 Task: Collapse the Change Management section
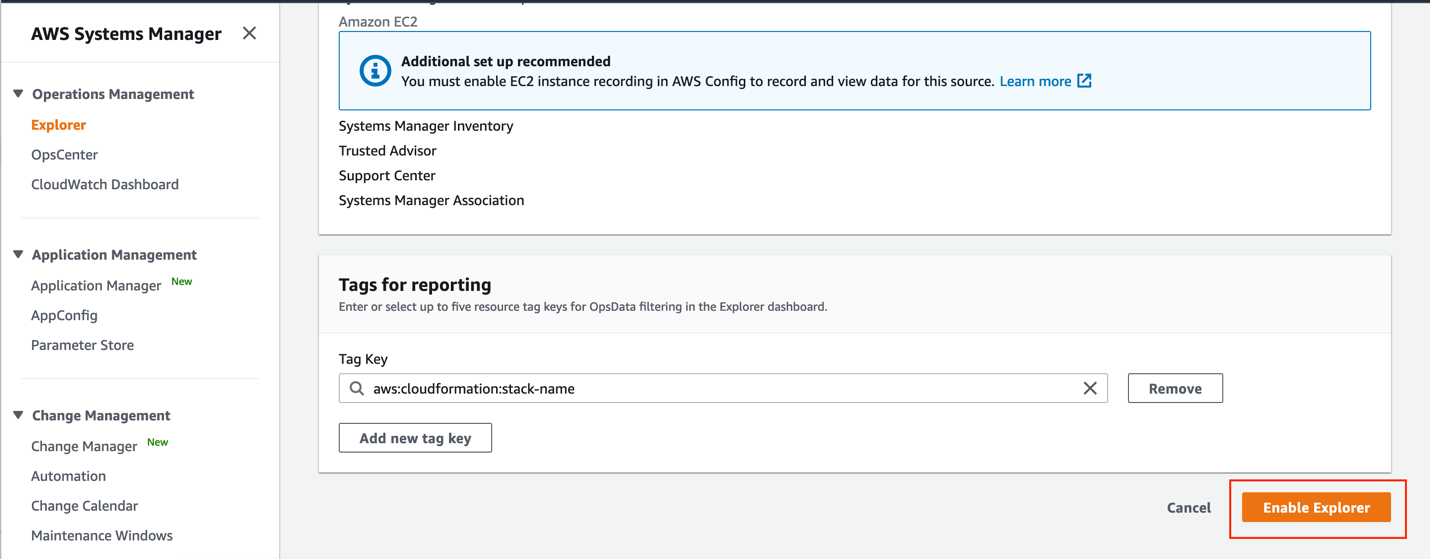18,415
